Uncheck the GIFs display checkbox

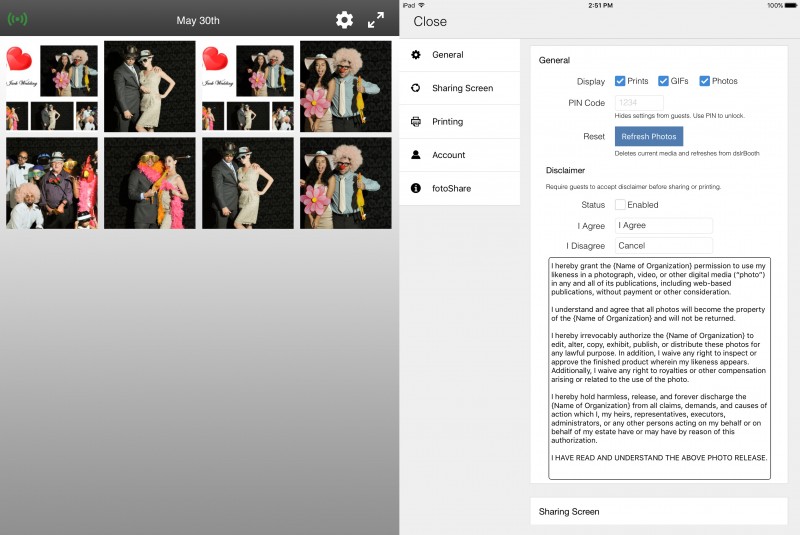pyautogui.click(x=663, y=81)
